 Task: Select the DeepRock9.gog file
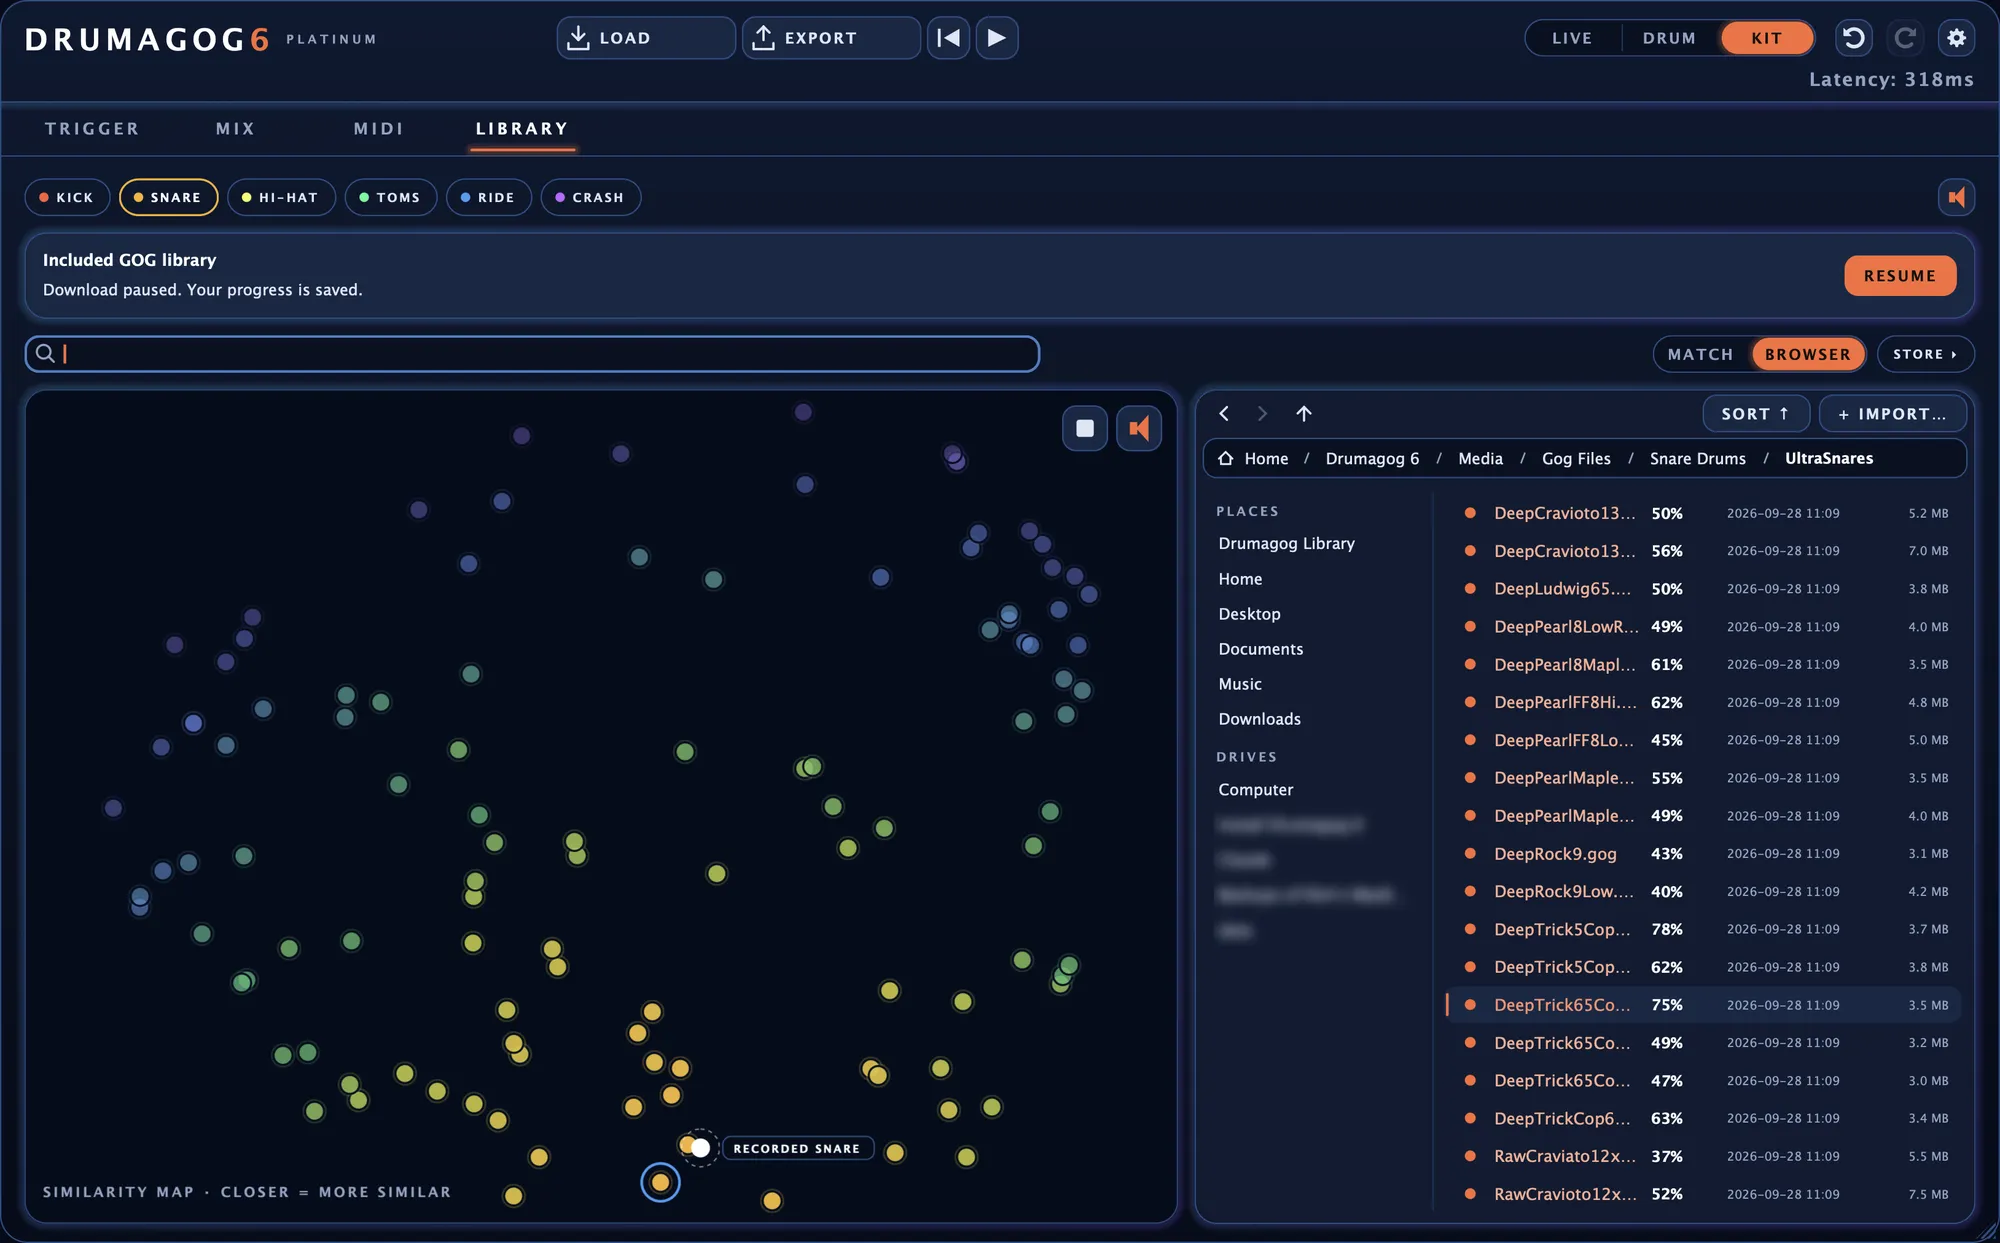[1703, 854]
